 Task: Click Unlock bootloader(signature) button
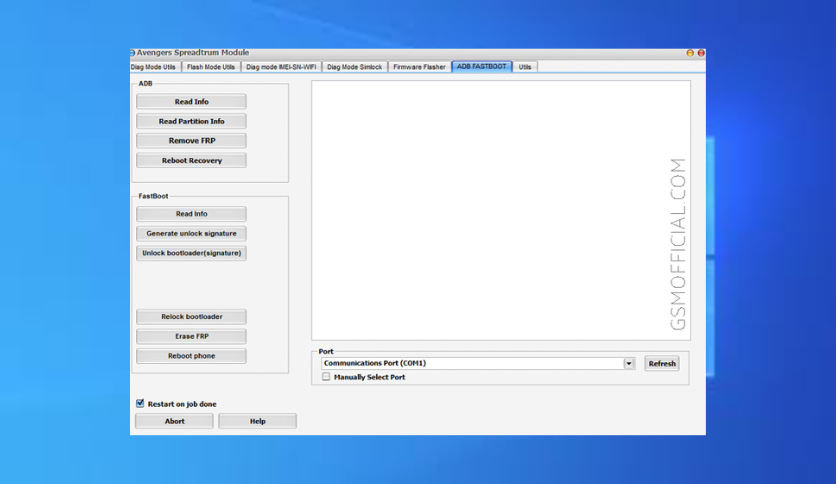point(191,253)
